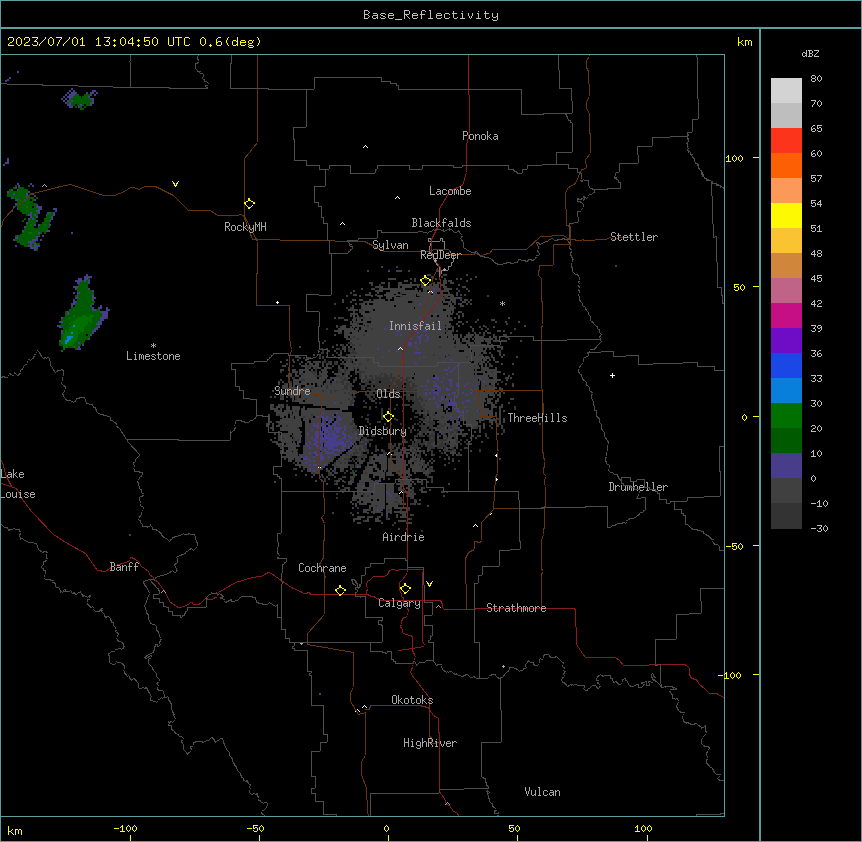862x842 pixels.
Task: Click the asterisk marker above Limestone
Action: click(x=153, y=346)
